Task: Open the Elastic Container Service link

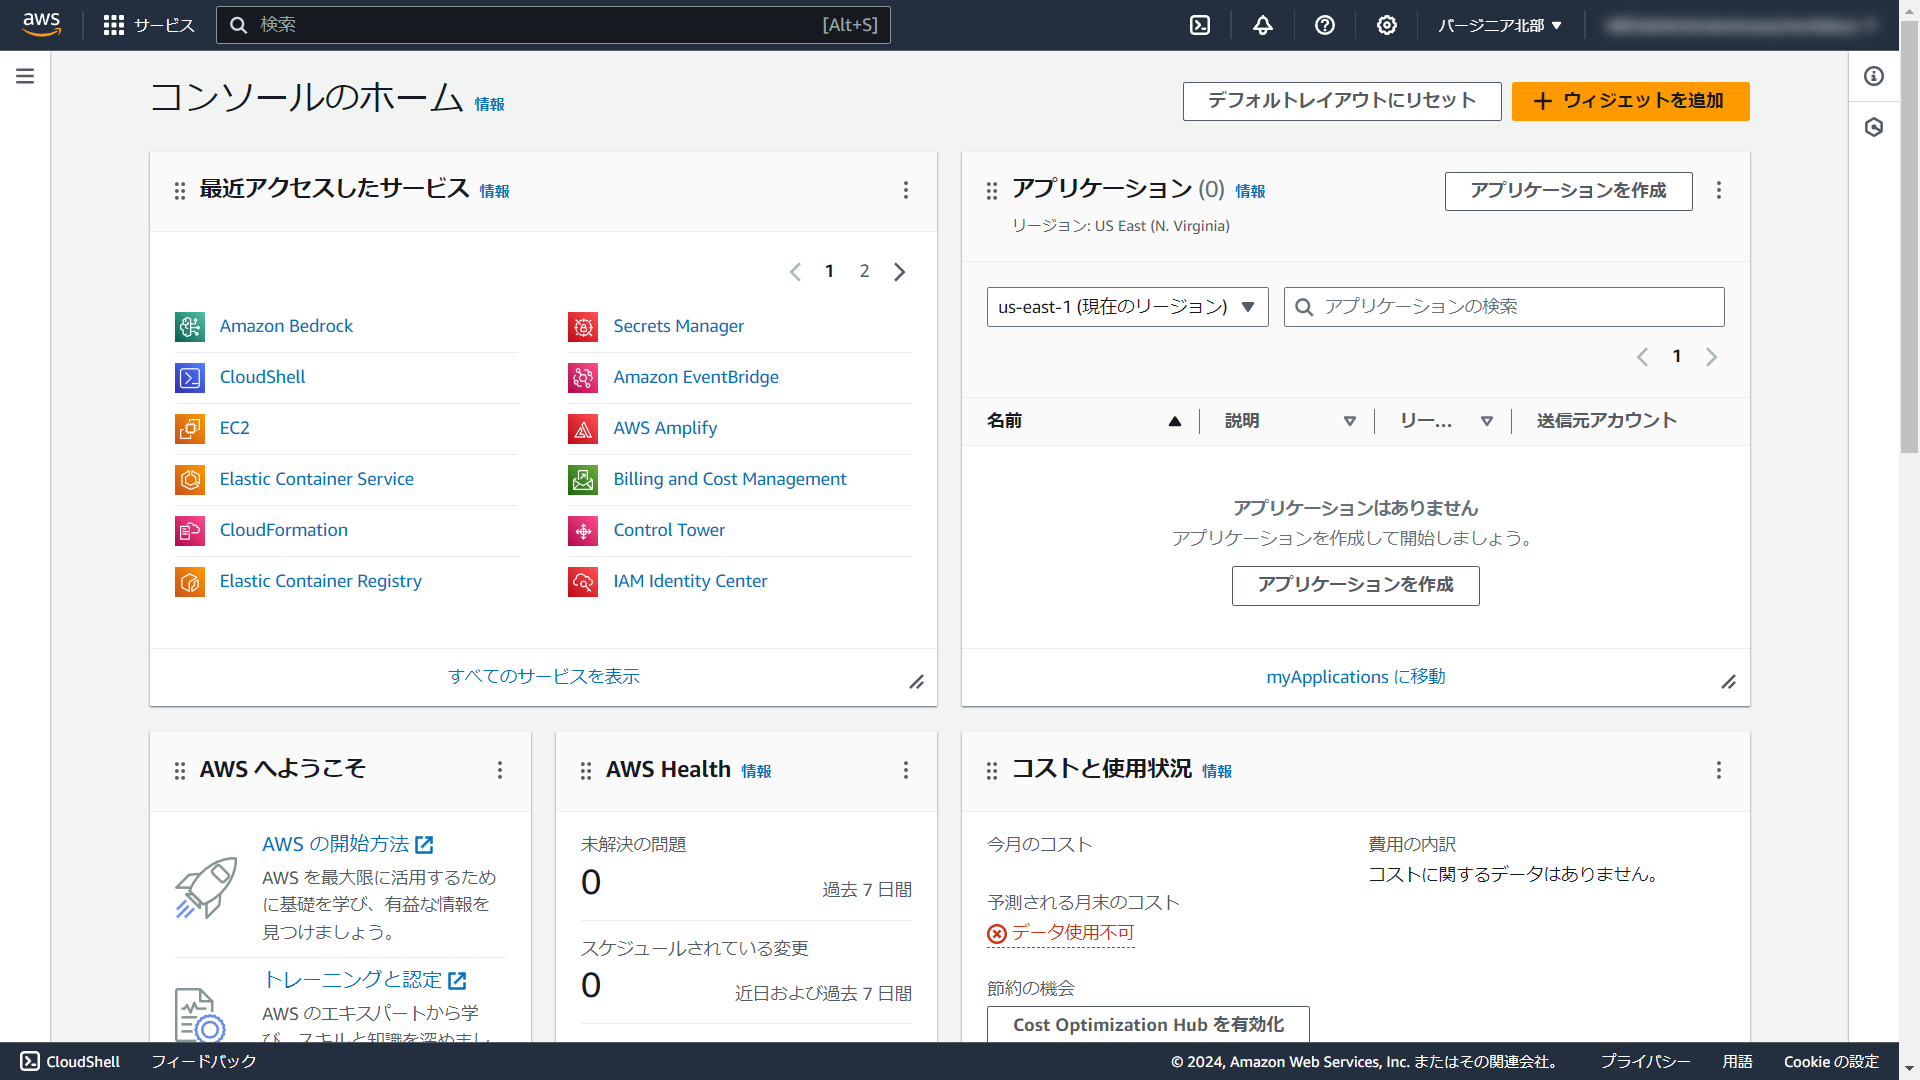Action: [316, 479]
